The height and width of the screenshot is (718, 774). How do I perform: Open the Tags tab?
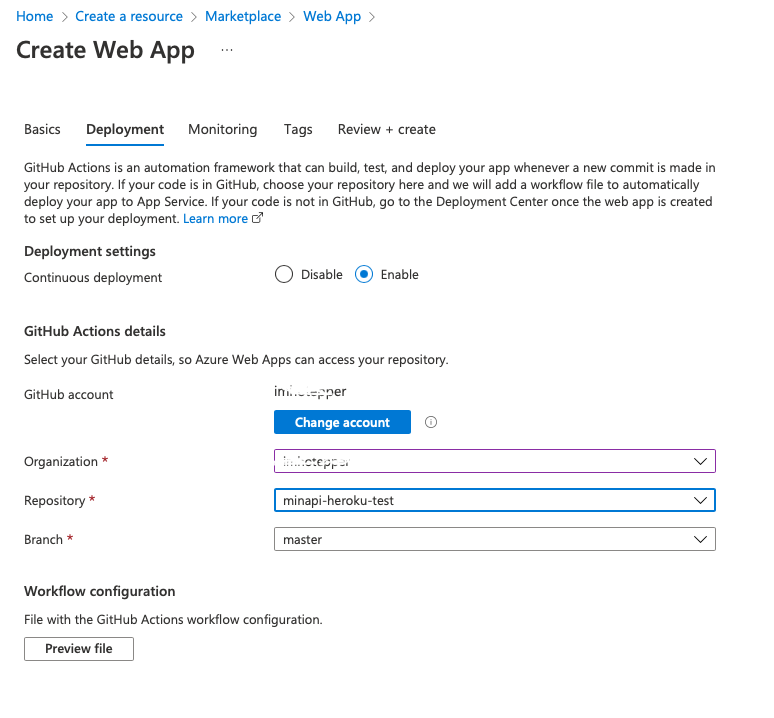(298, 129)
